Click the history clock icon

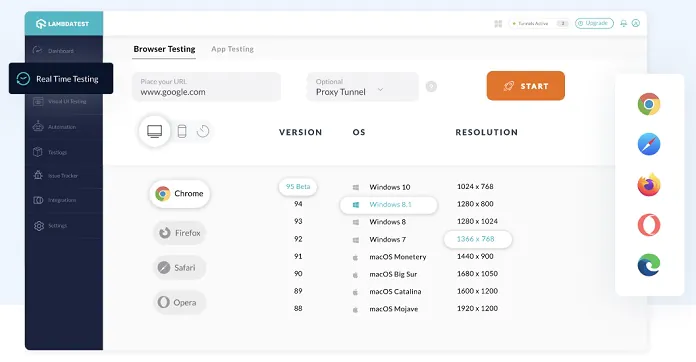pyautogui.click(x=203, y=131)
